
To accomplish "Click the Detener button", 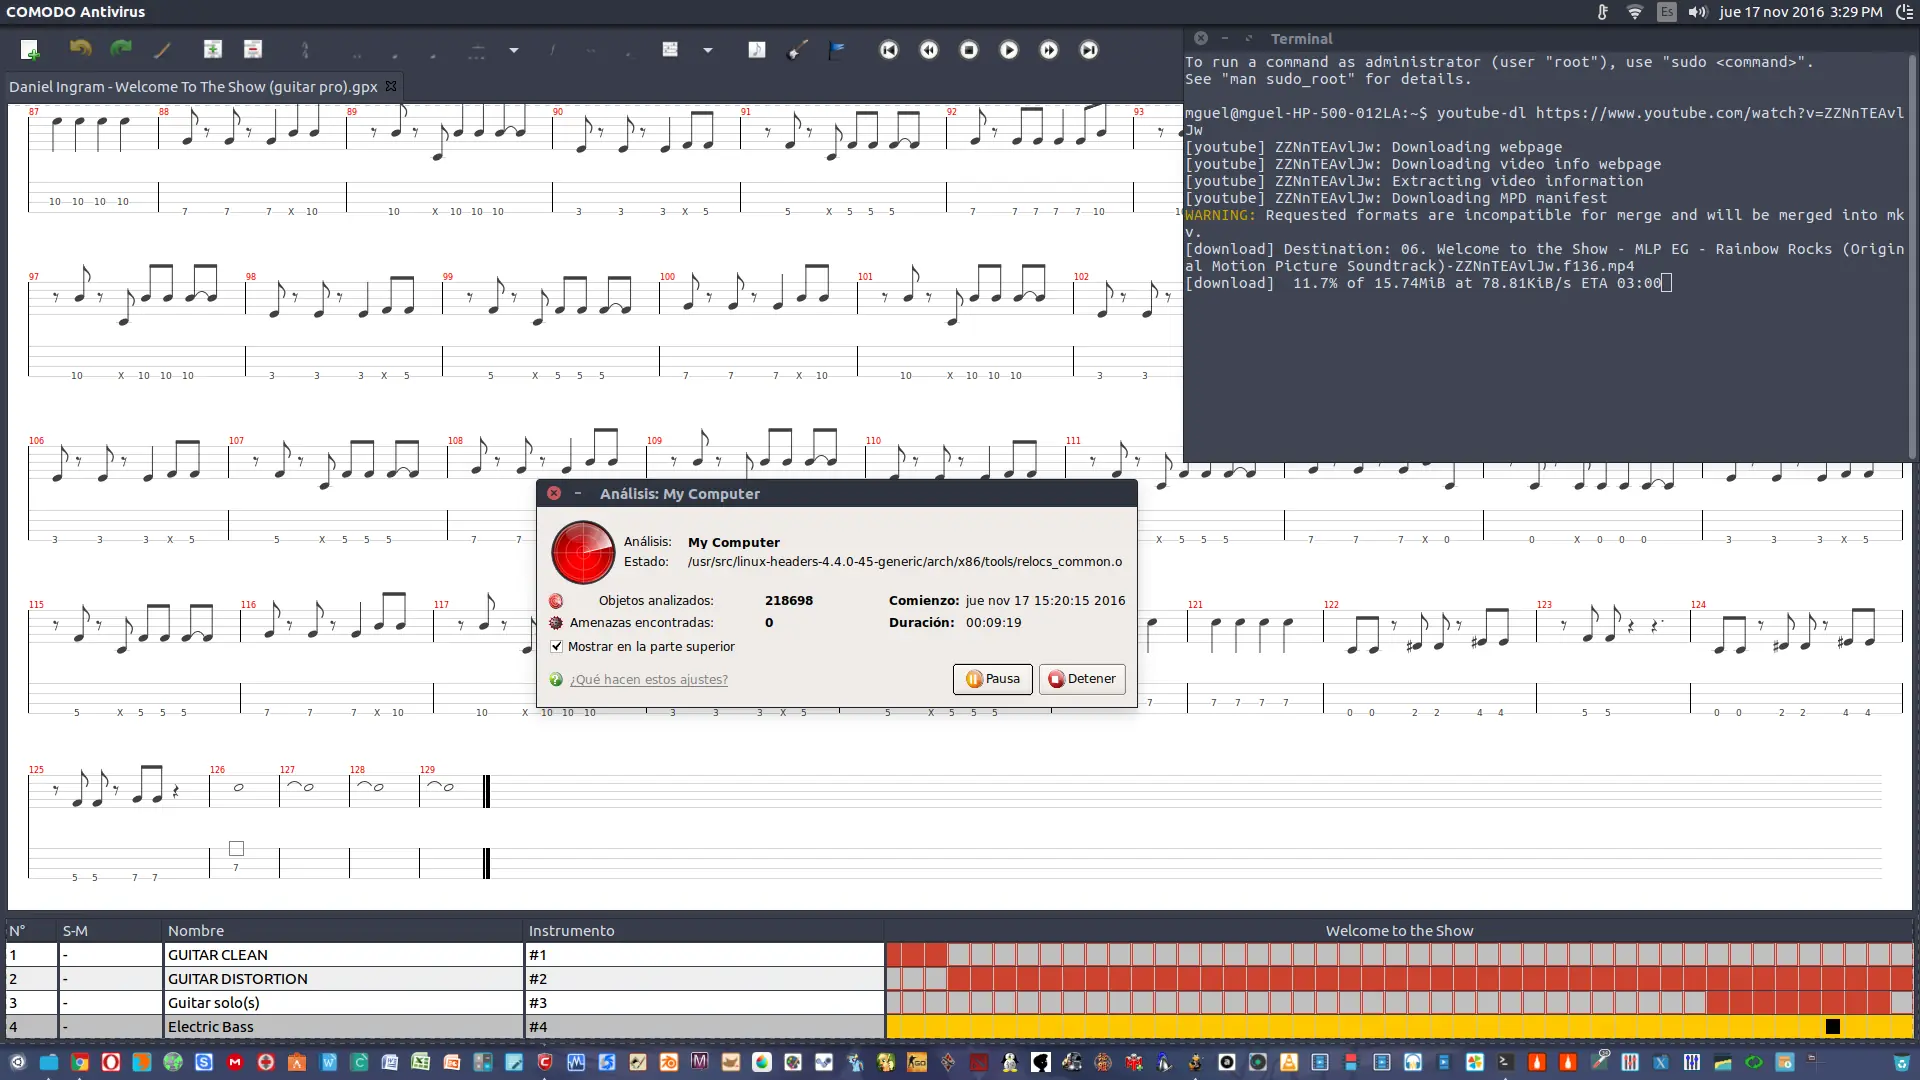I will pyautogui.click(x=1082, y=679).
